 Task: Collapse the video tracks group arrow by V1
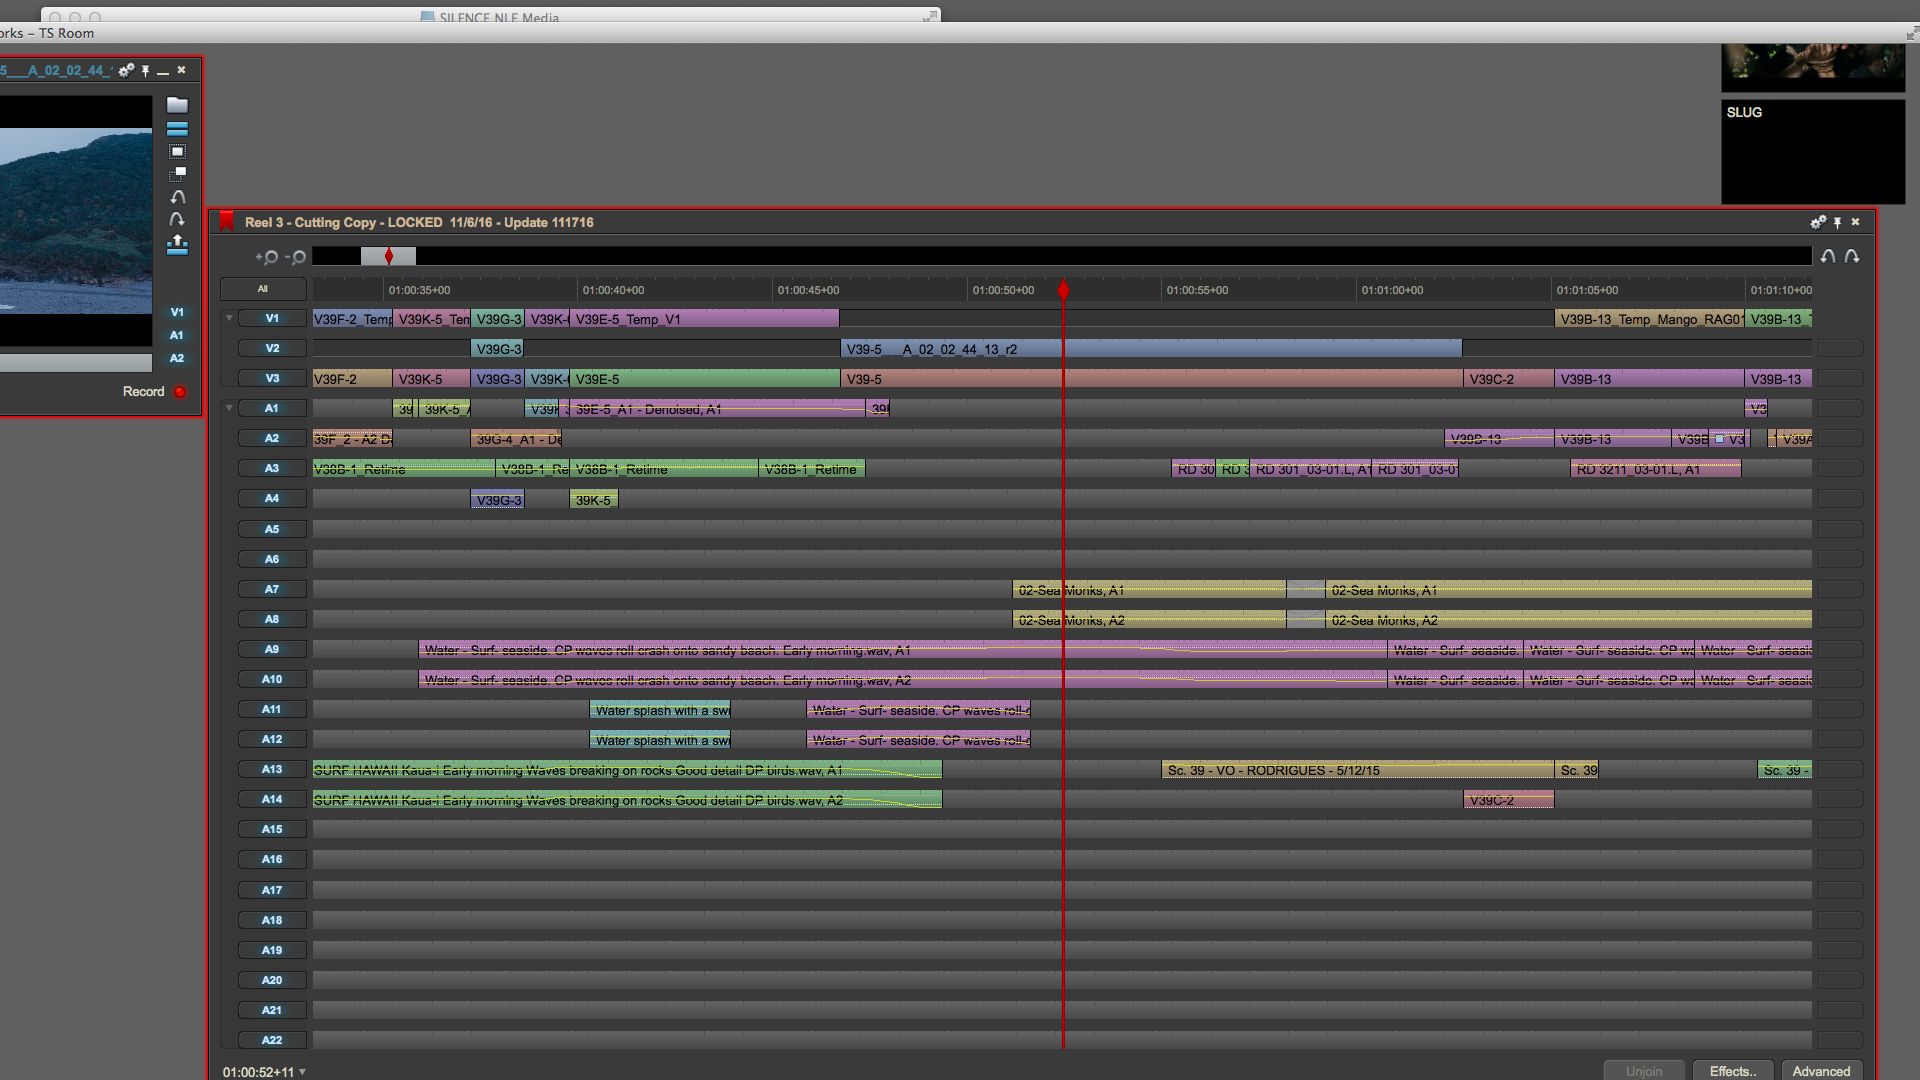(x=229, y=318)
